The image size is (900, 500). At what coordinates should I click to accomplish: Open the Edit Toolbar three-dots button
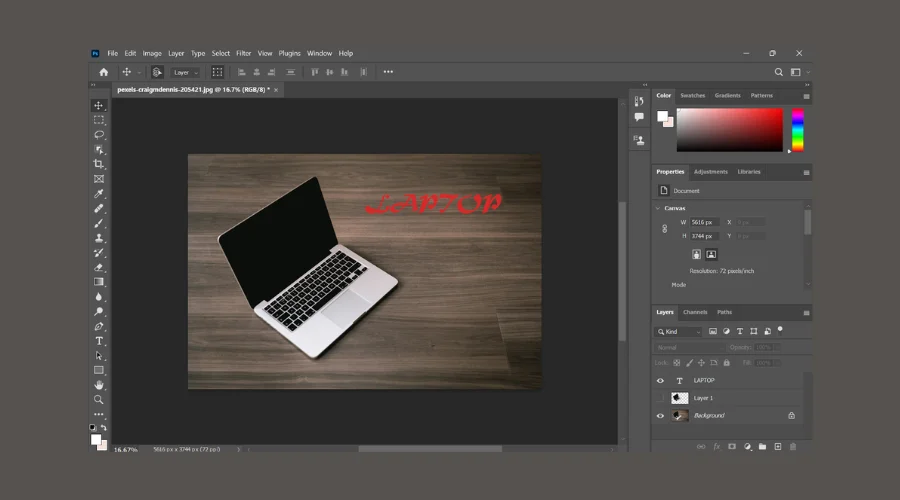click(x=99, y=414)
